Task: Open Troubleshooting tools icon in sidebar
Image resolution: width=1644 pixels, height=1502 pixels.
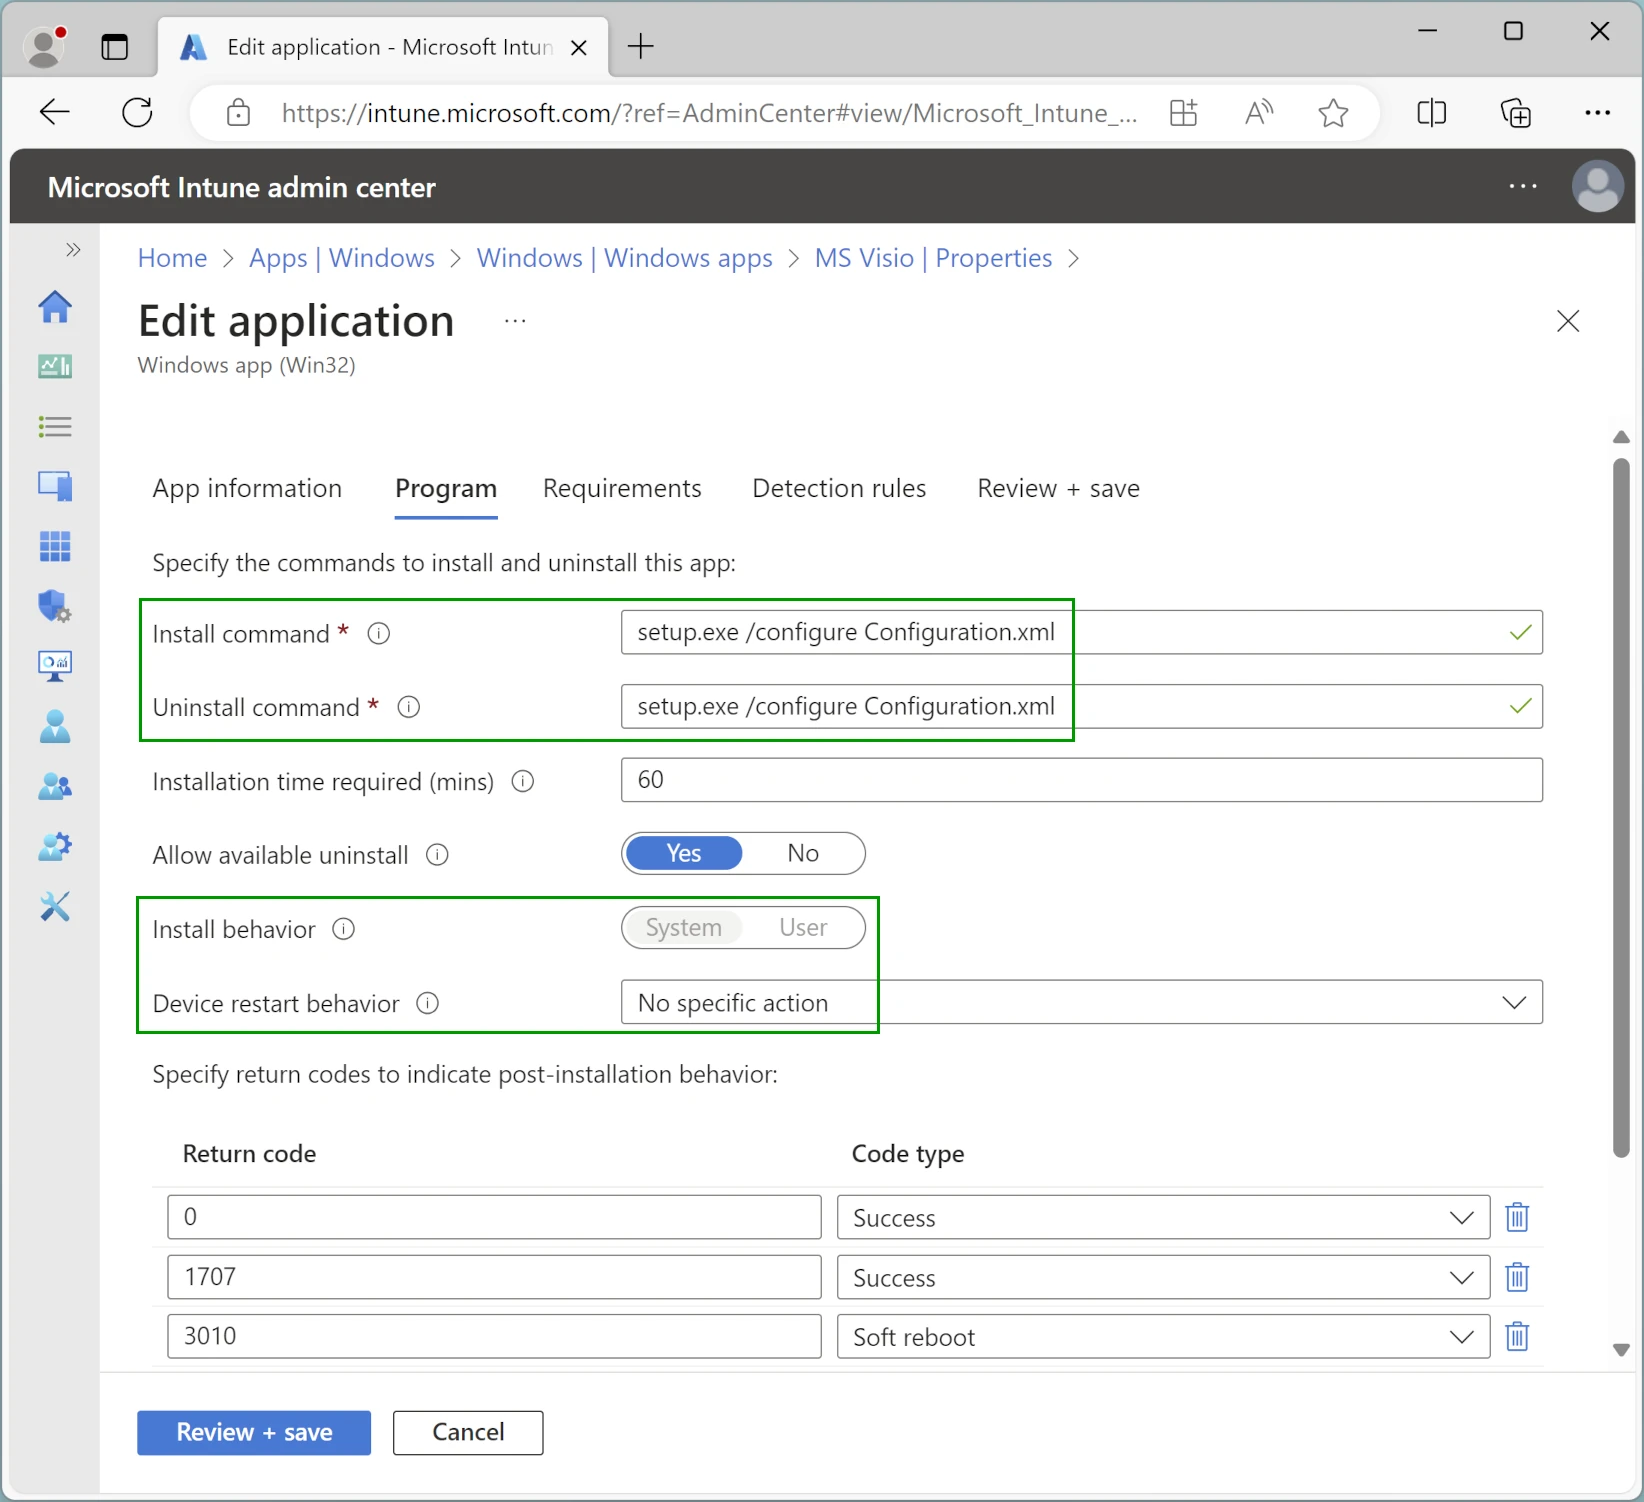Action: [x=55, y=907]
